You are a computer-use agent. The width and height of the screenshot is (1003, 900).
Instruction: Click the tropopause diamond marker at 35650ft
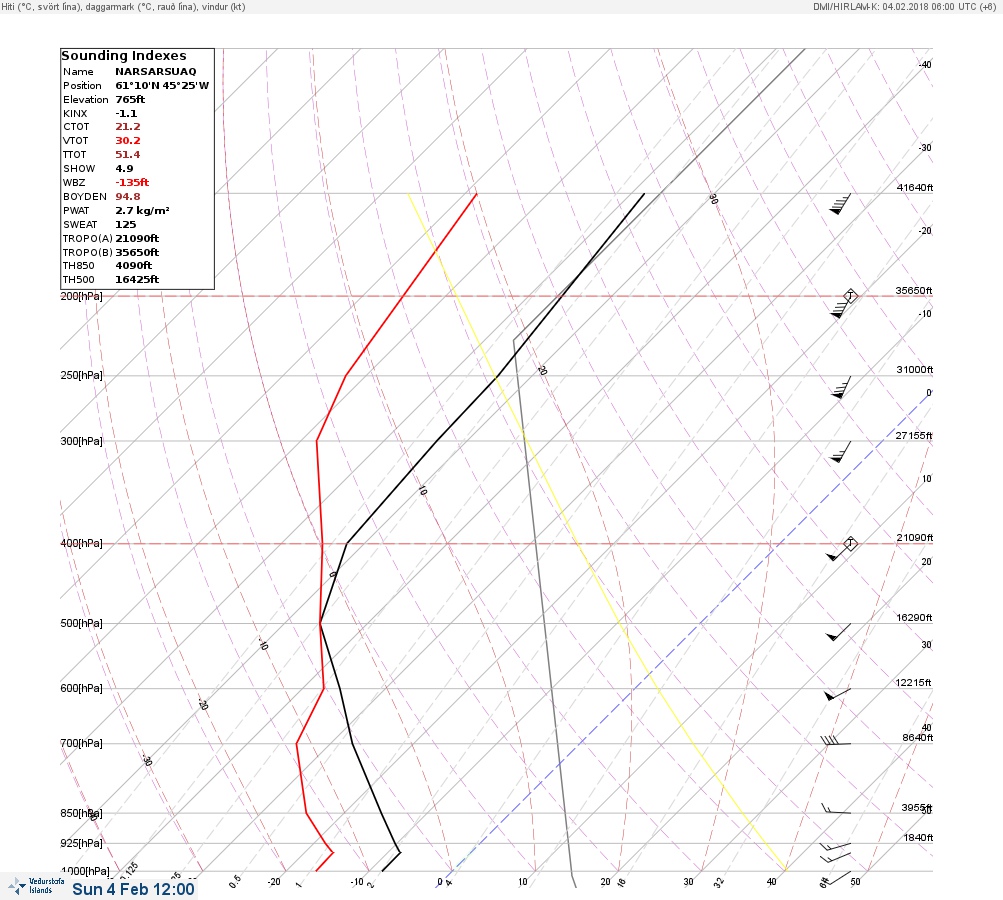click(x=850, y=296)
